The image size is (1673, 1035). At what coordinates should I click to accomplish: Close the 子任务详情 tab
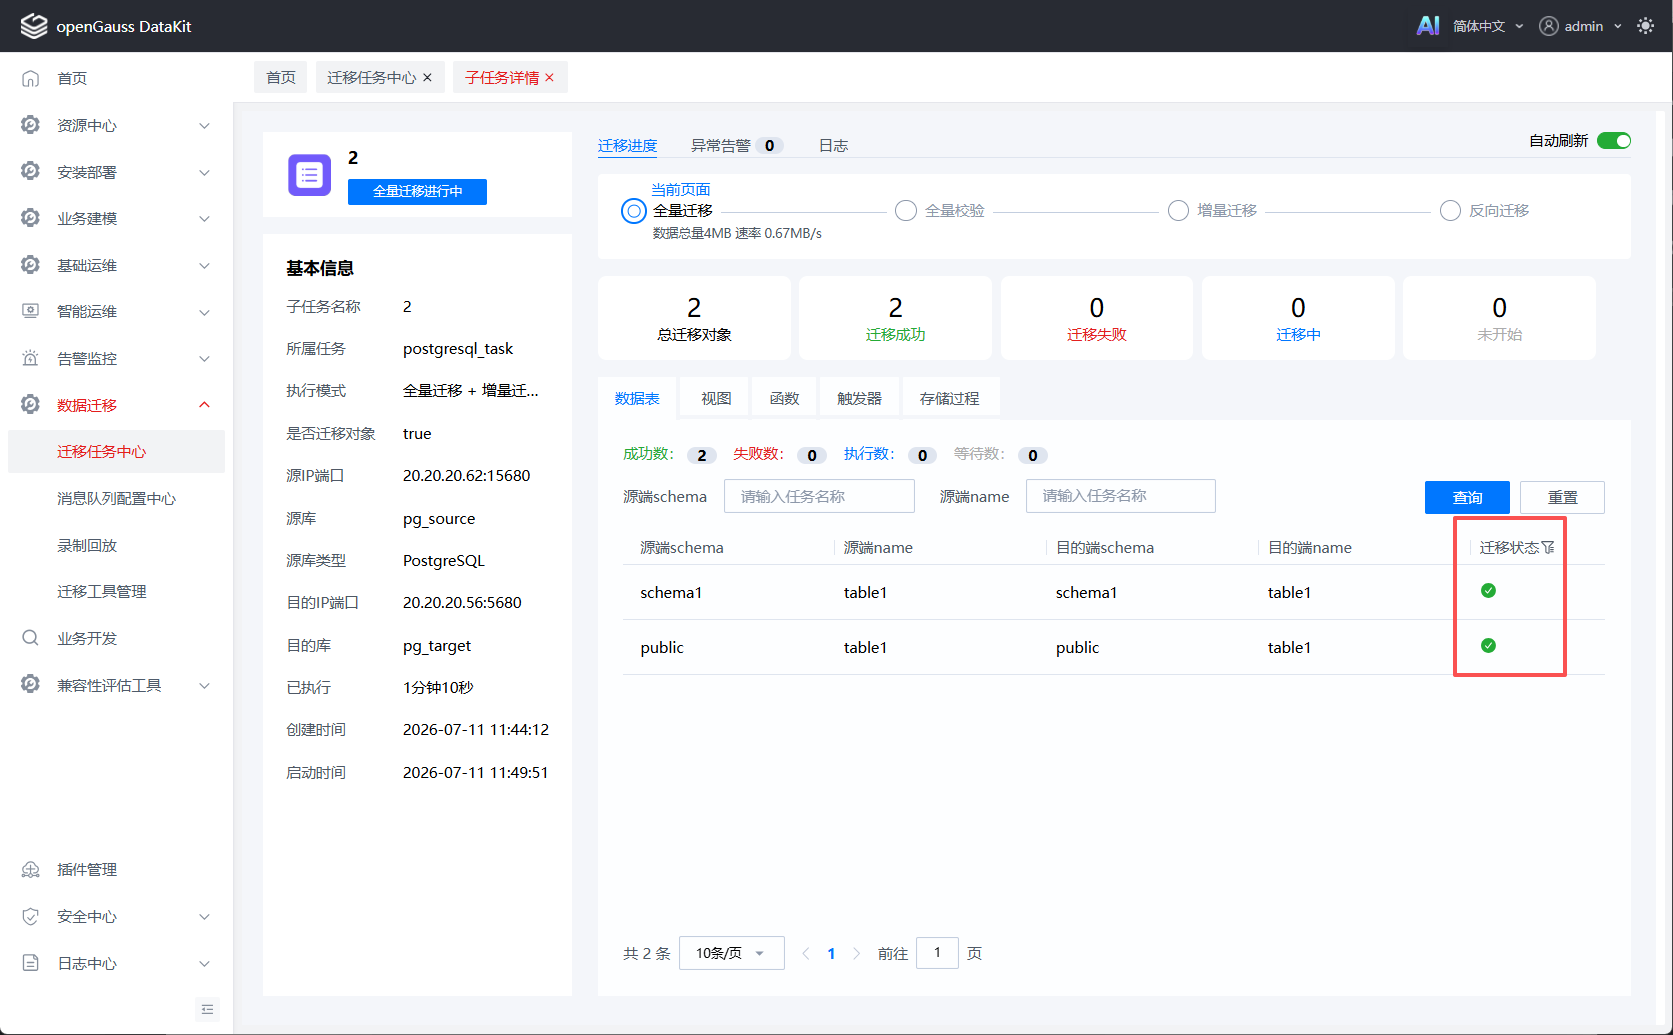pos(549,78)
